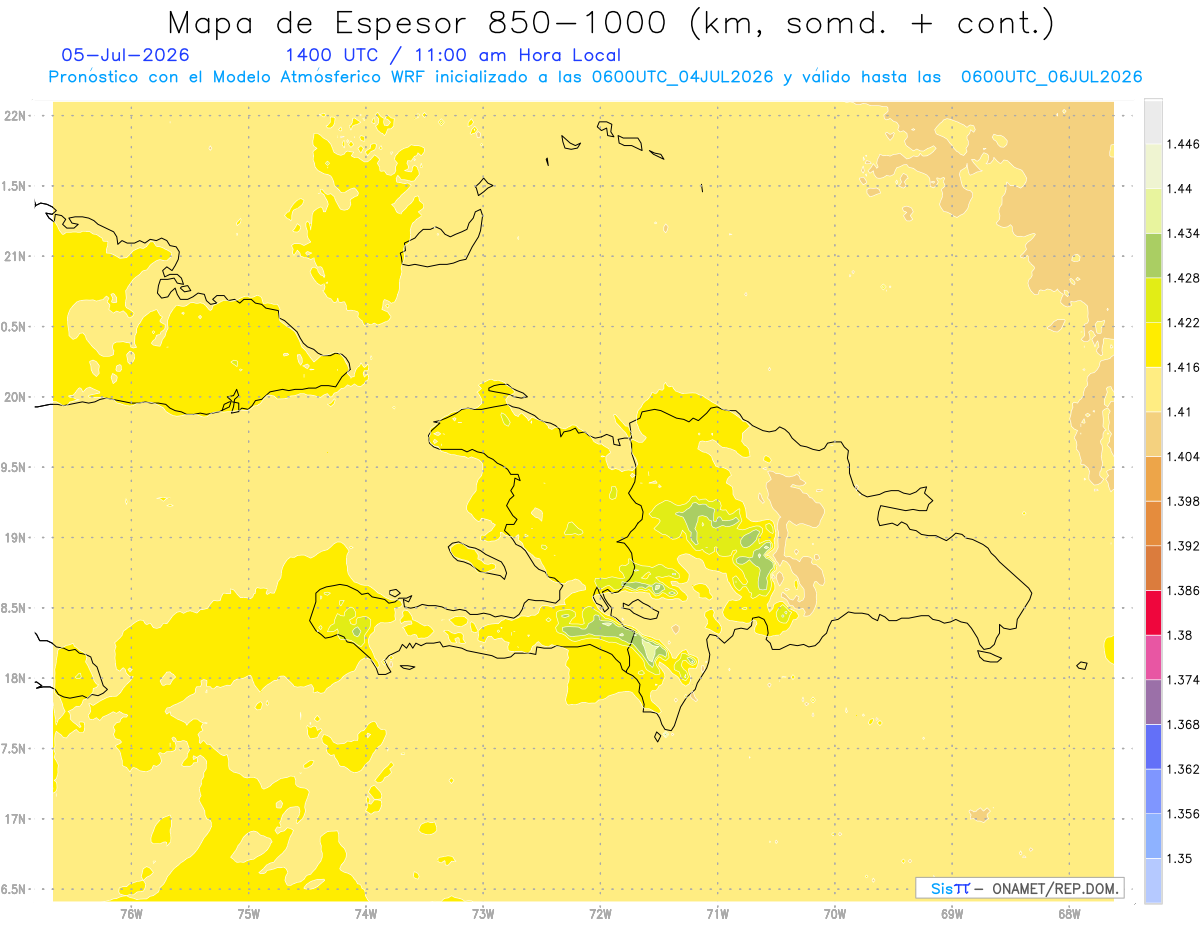This screenshot has height=927, width=1200.
Task: Click the colorbar value '1.386'
Action: (x=1183, y=591)
